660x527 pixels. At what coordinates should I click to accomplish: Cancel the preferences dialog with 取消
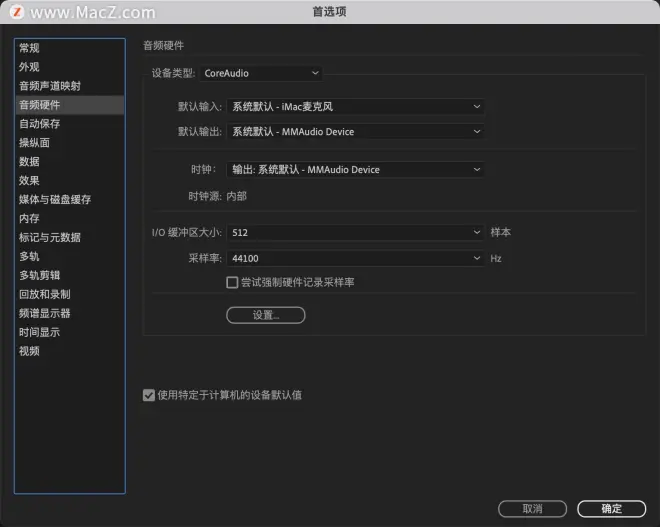[532, 509]
